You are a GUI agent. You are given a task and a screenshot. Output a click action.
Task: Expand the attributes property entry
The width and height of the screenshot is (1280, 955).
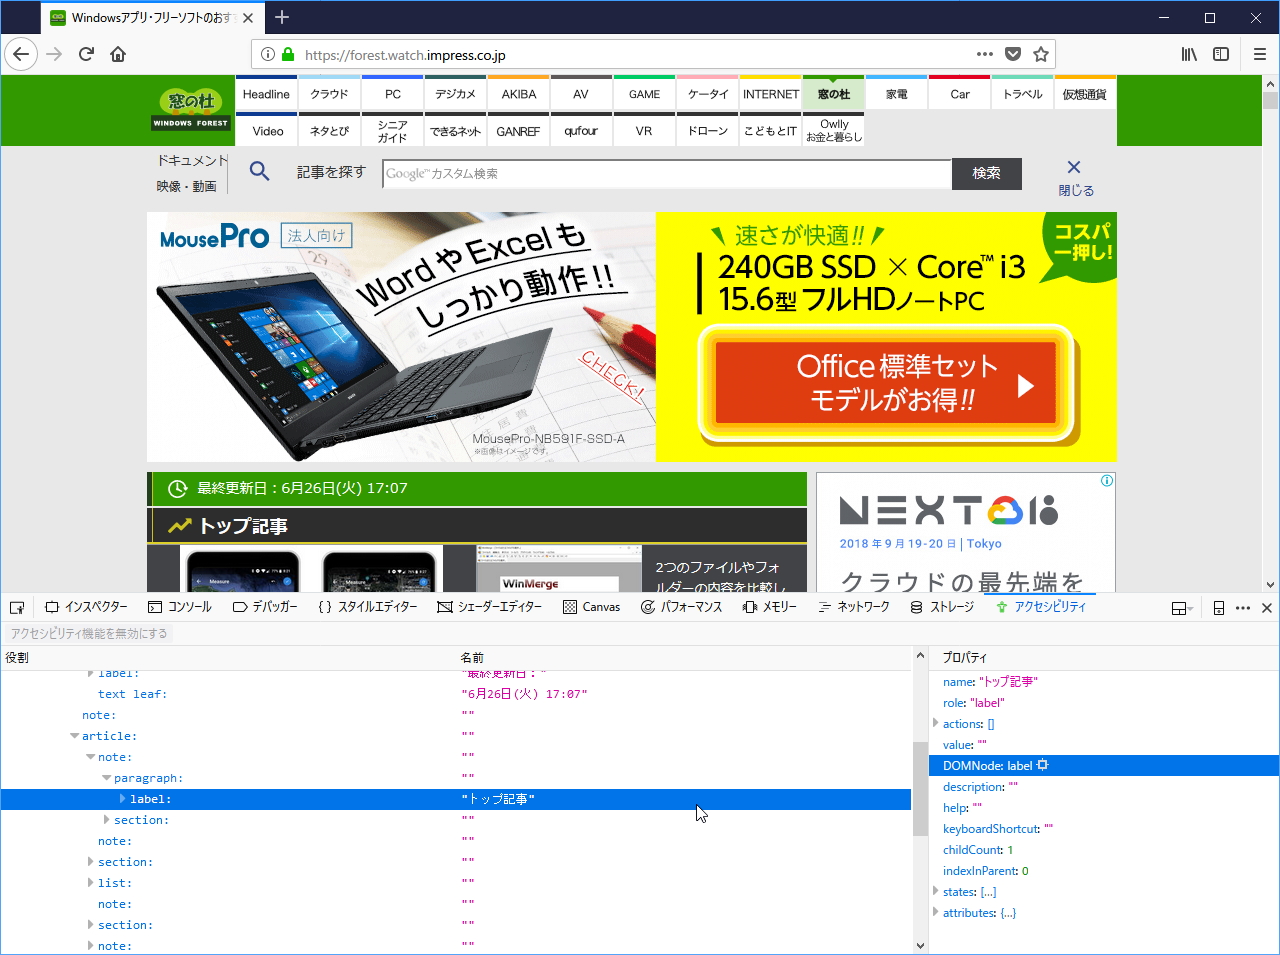coord(936,912)
